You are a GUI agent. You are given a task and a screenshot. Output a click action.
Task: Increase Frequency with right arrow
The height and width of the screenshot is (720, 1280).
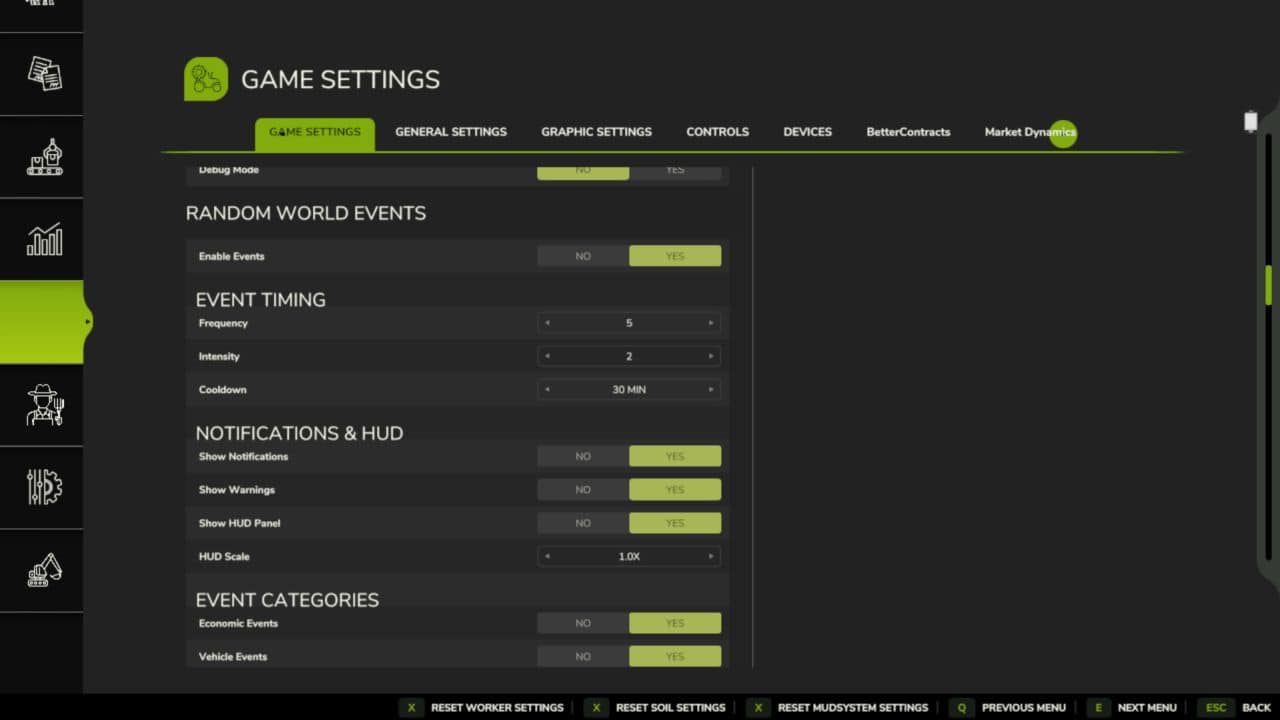[711, 323]
